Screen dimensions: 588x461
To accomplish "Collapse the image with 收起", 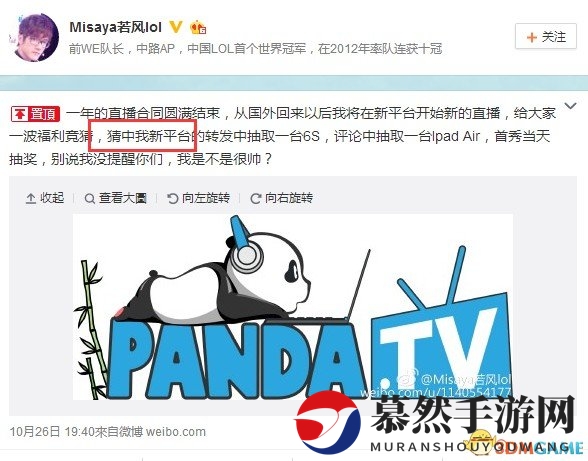I will click(x=45, y=198).
